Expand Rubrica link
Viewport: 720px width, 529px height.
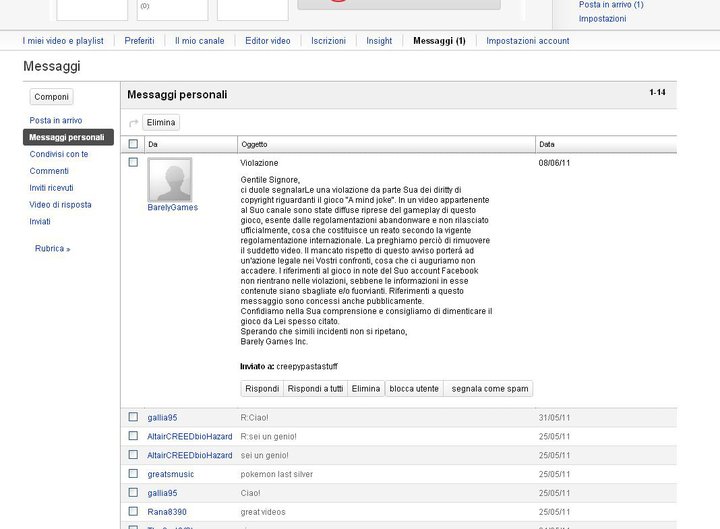point(52,248)
